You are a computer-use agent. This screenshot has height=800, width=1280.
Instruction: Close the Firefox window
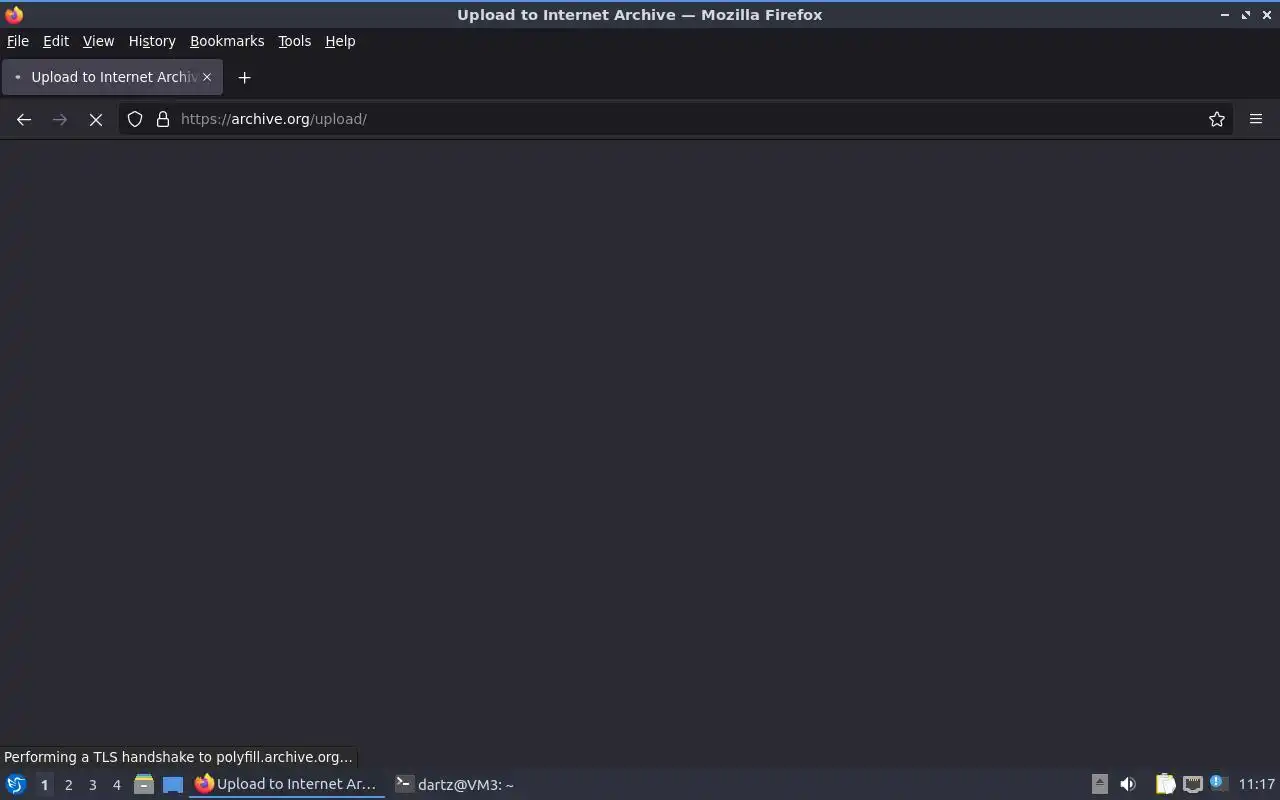click(x=1267, y=15)
